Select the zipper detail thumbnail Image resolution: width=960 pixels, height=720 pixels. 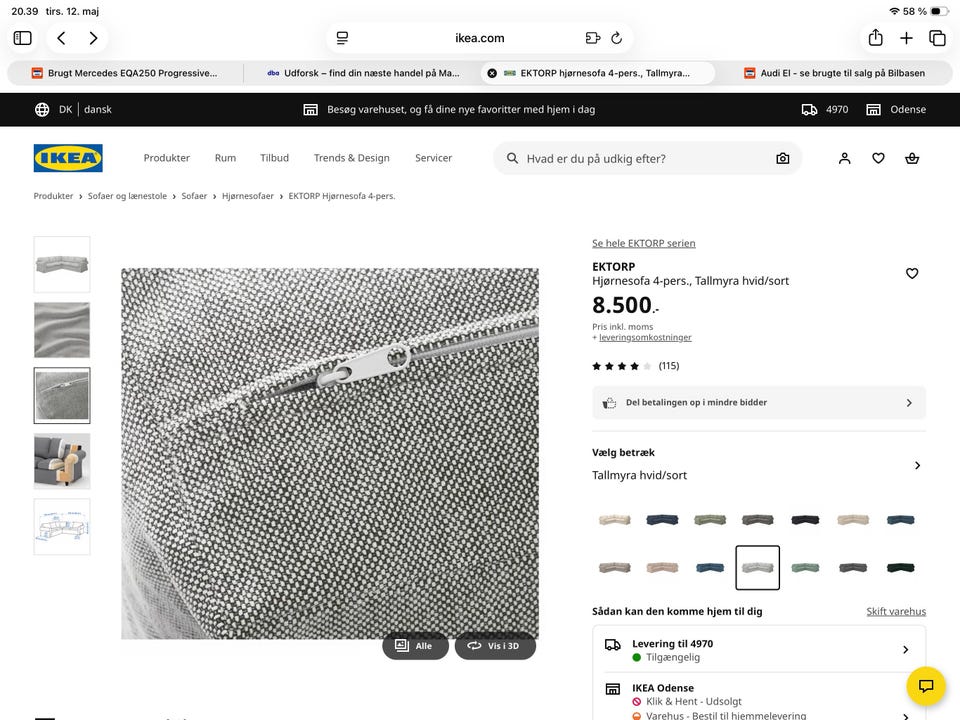click(x=62, y=396)
